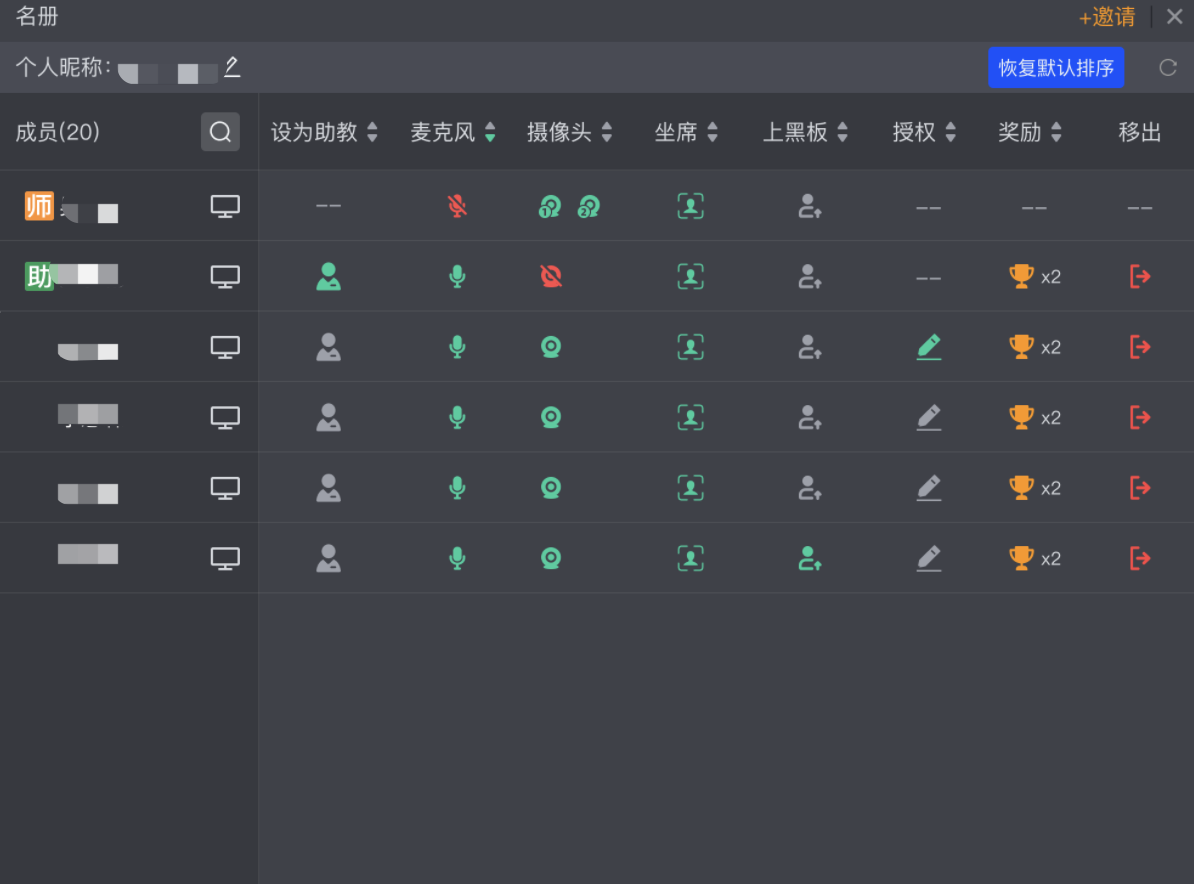Click seat icon in the teacher row
Image resolution: width=1194 pixels, height=884 pixels.
click(690, 206)
